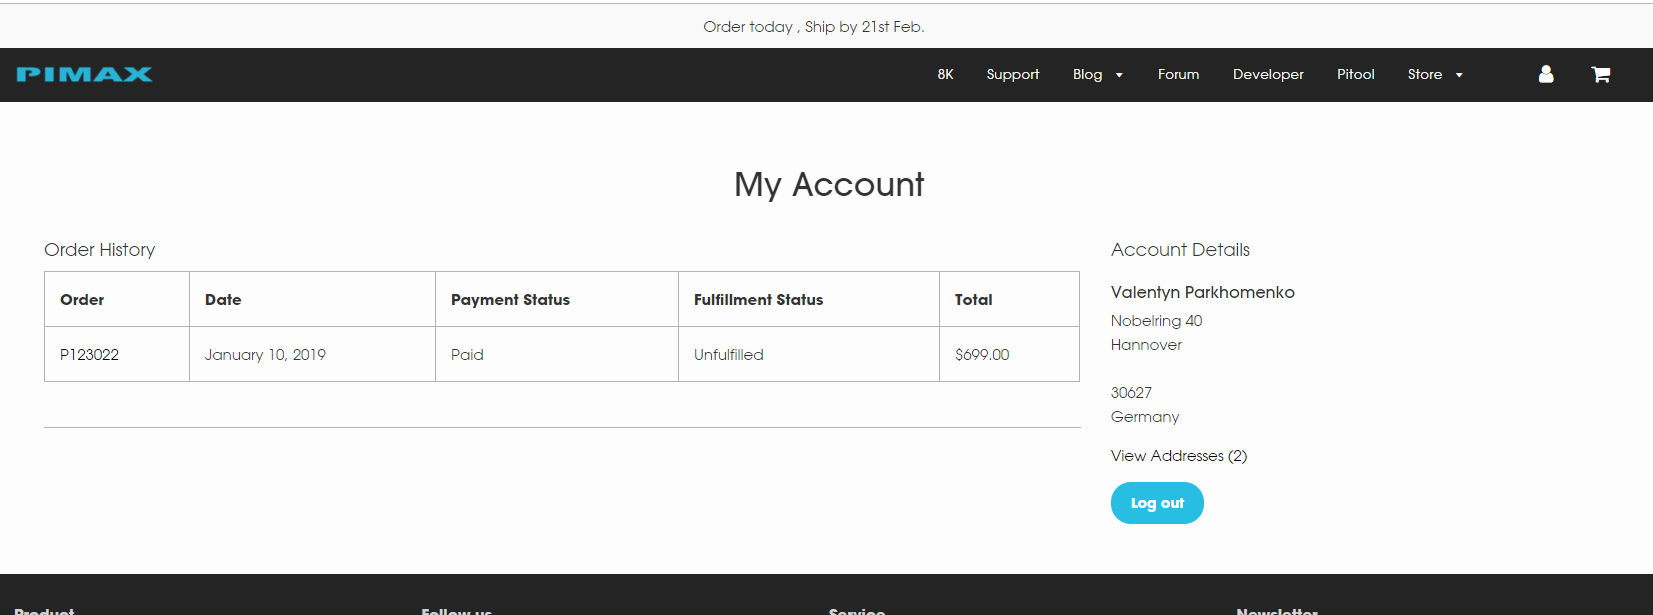Navigate to the Forum link
1653x615 pixels.
click(x=1178, y=74)
